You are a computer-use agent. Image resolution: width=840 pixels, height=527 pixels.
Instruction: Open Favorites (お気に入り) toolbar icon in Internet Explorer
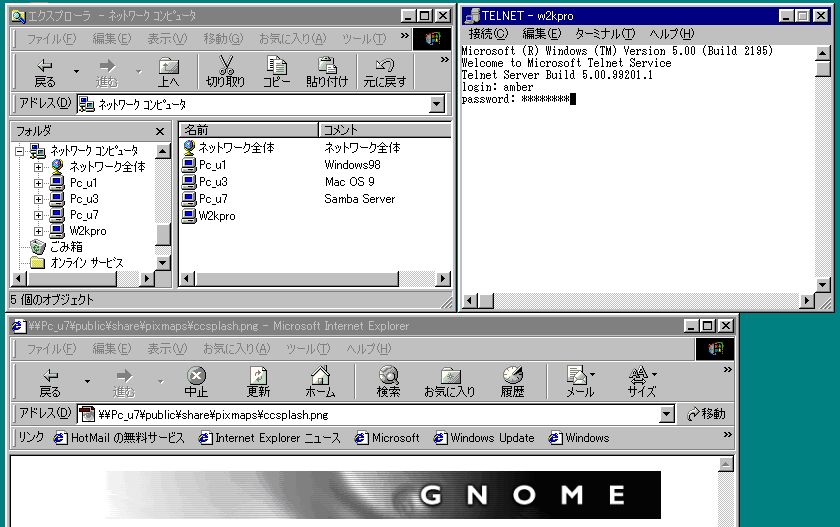pos(450,375)
